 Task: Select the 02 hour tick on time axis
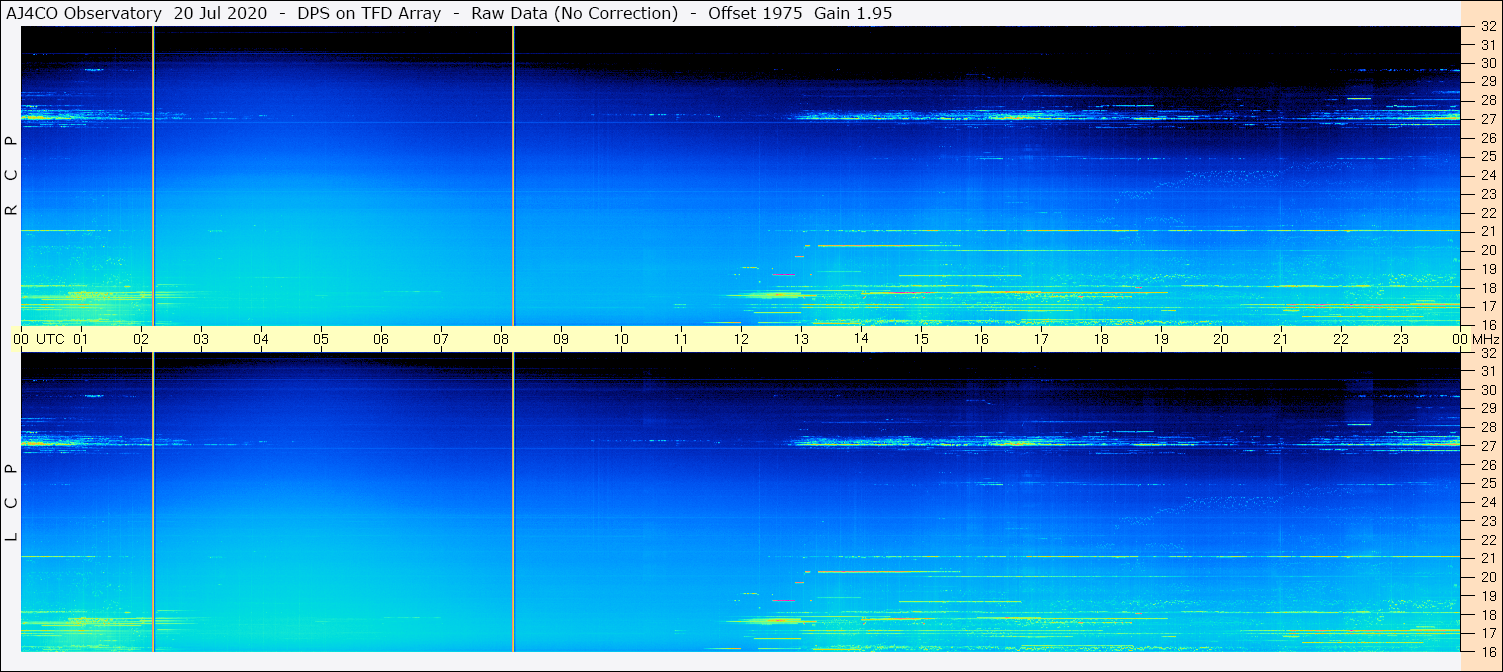pyautogui.click(x=141, y=340)
